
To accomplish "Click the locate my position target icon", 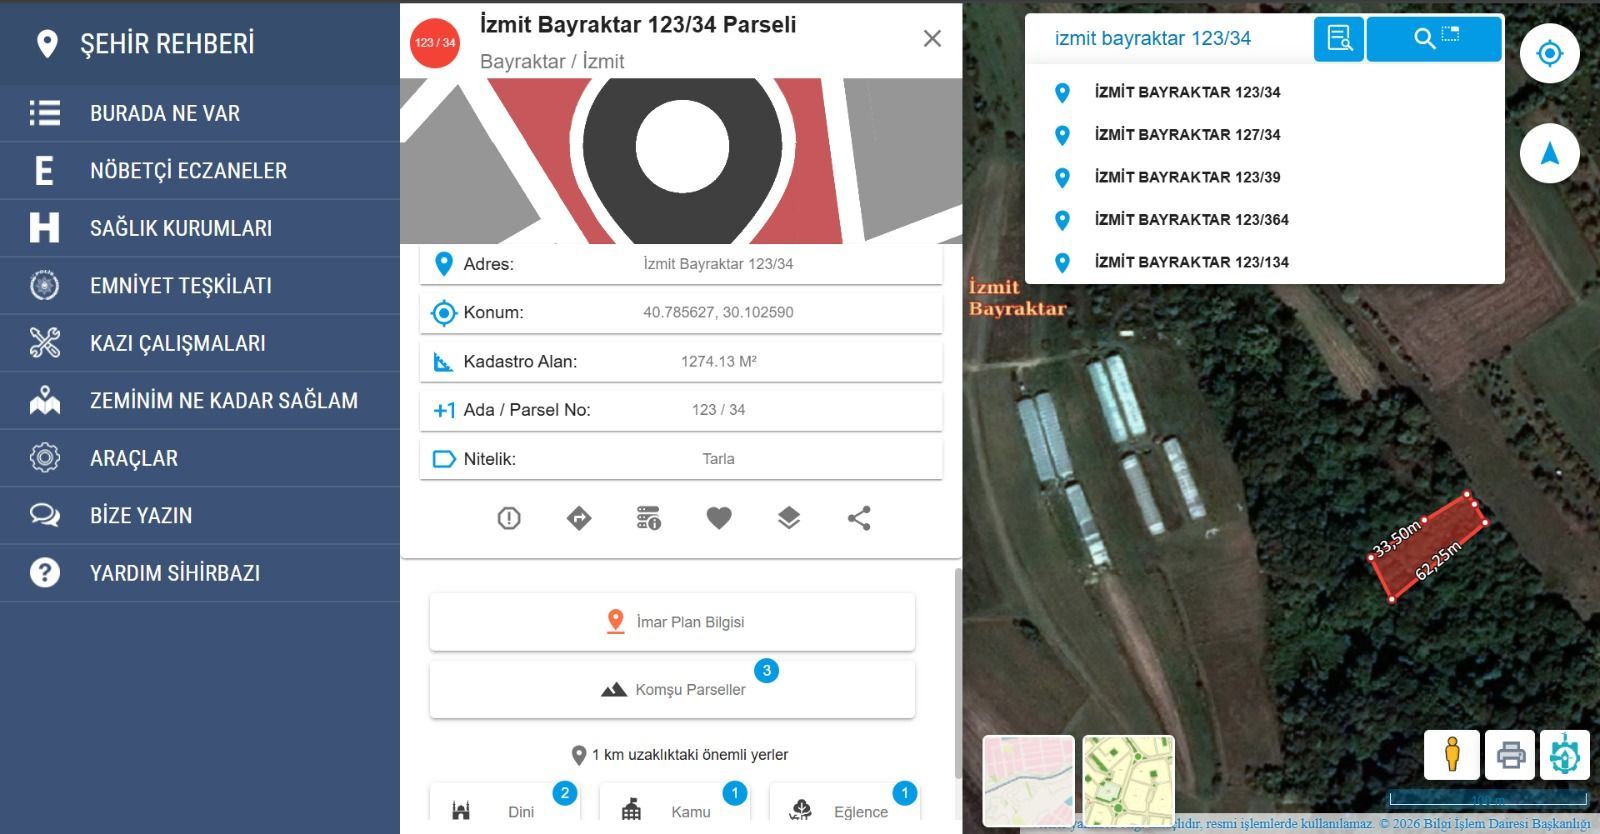I will (x=1549, y=53).
